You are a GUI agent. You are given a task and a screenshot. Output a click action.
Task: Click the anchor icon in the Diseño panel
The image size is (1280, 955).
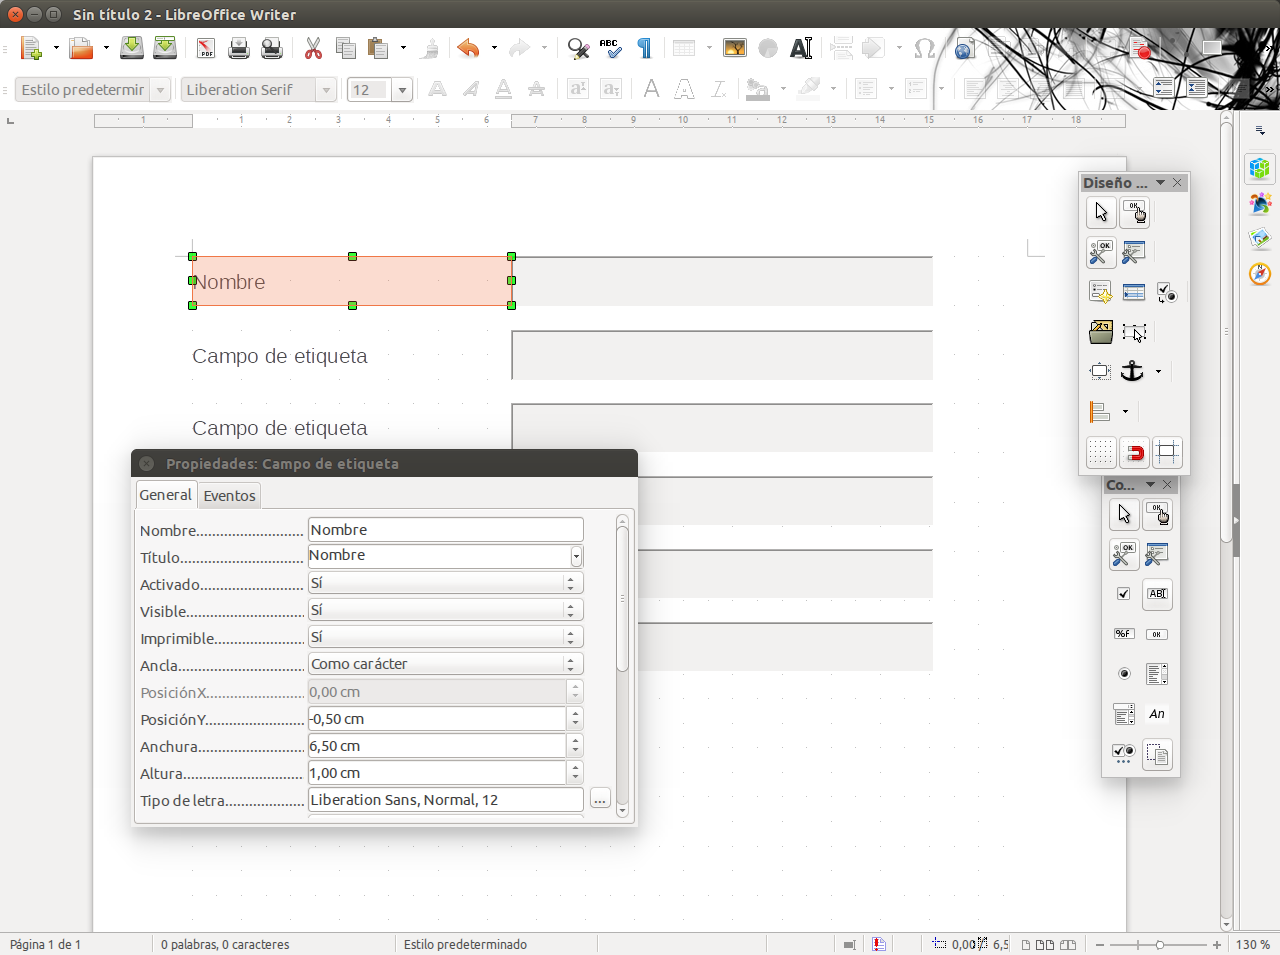(1132, 371)
